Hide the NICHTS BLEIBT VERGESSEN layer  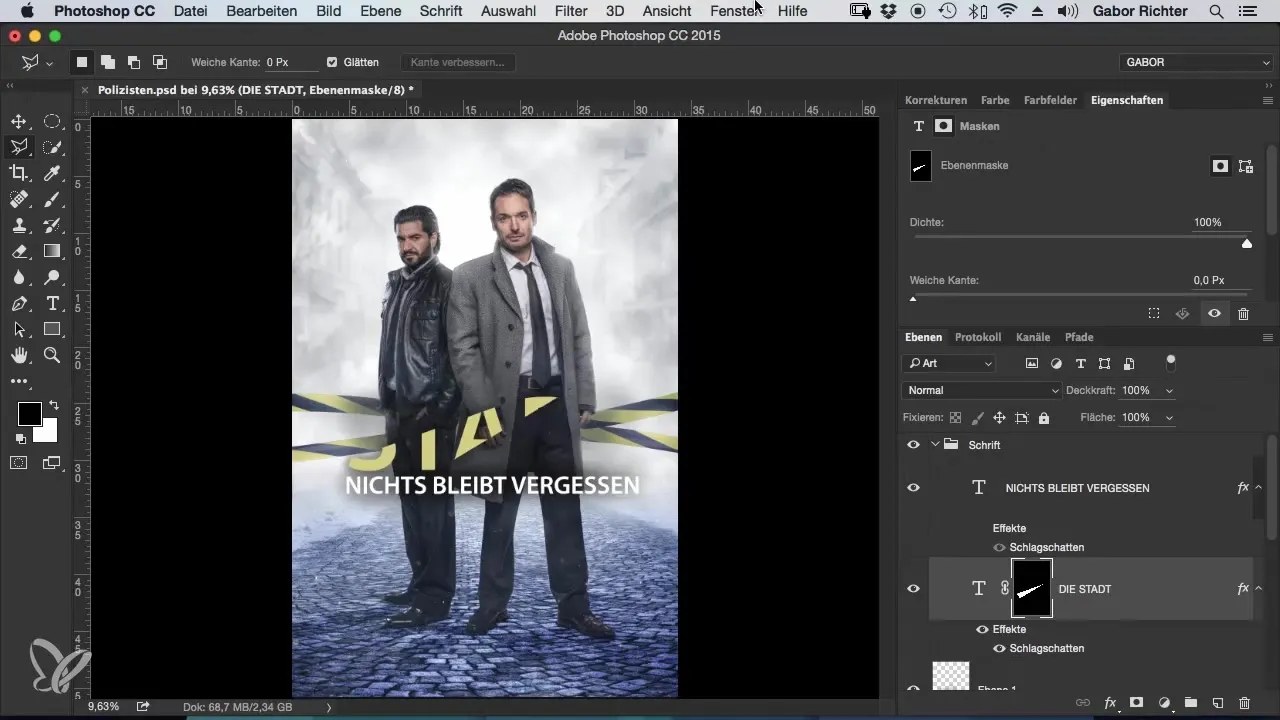pos(913,488)
